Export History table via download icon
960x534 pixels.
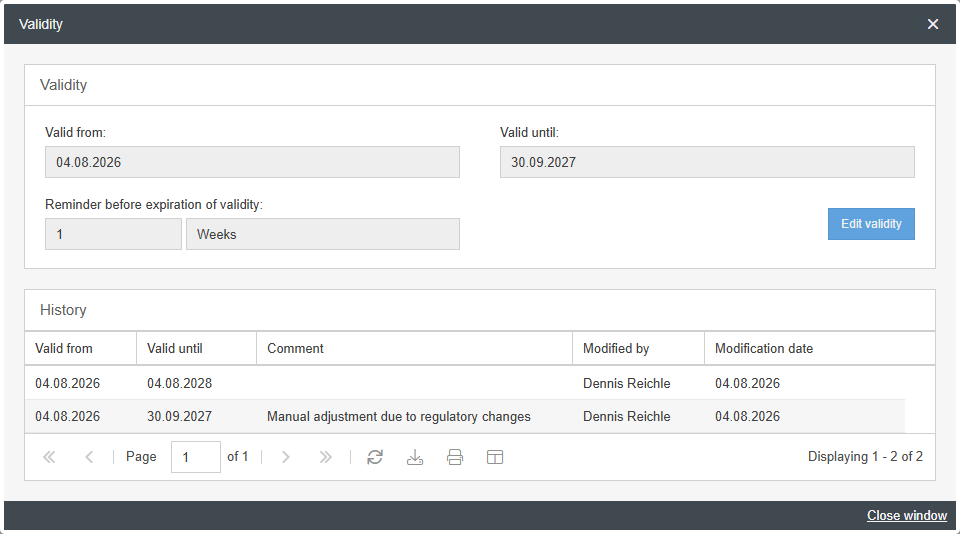415,457
